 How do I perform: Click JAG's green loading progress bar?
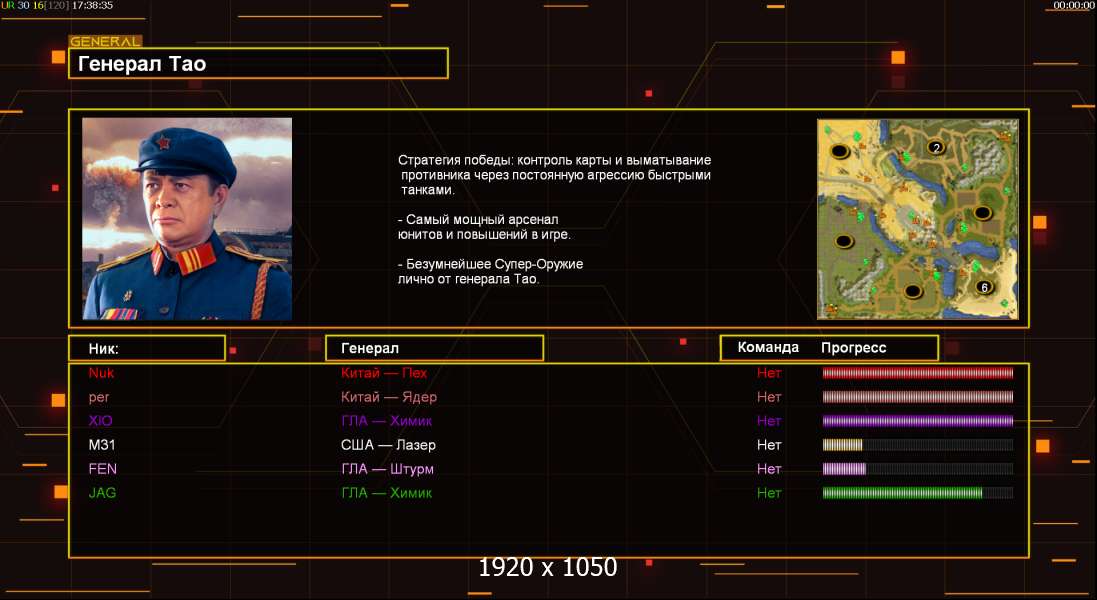[918, 492]
